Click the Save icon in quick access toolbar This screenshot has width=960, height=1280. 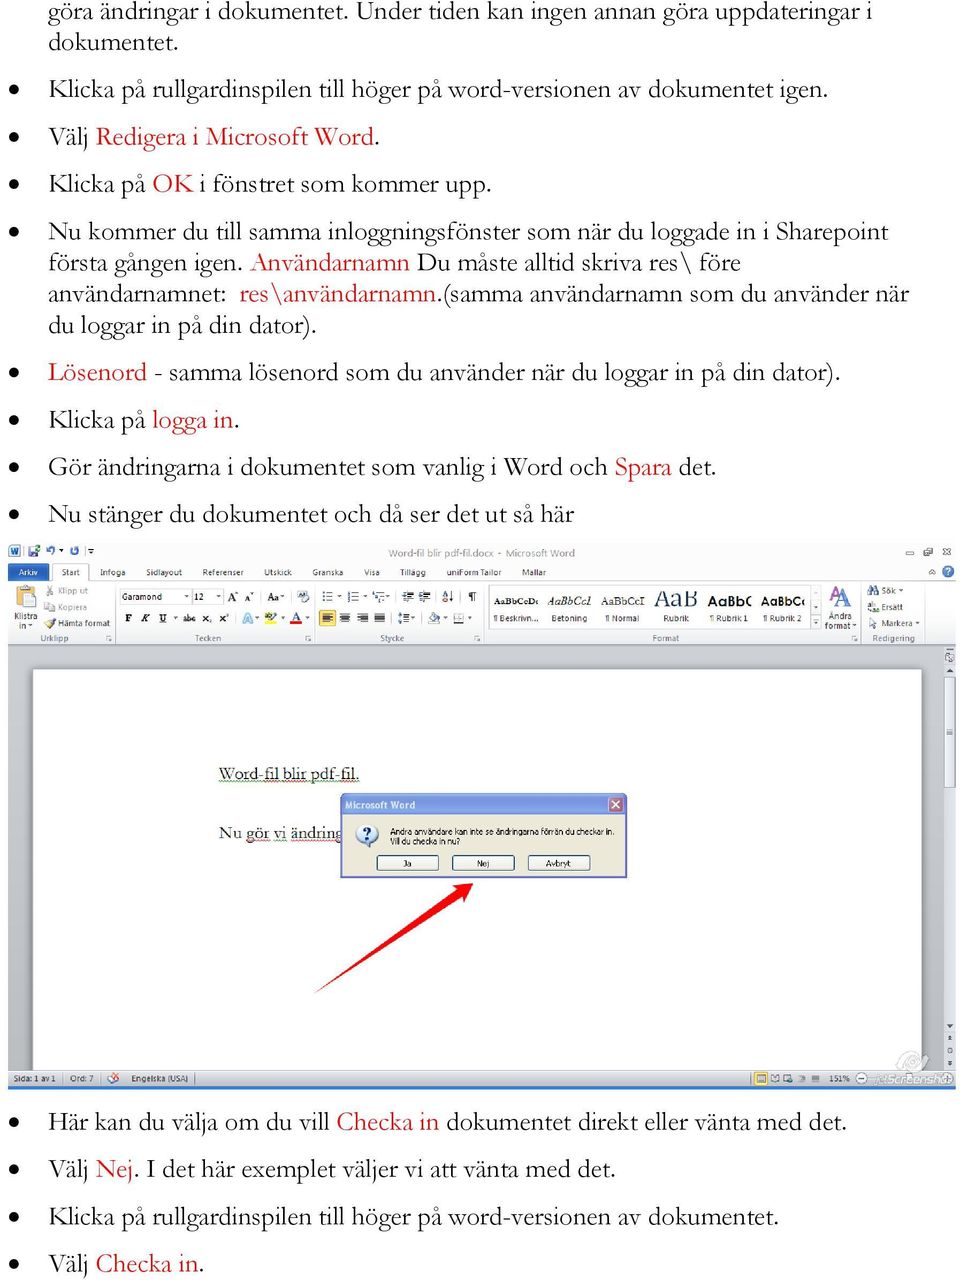click(x=33, y=551)
